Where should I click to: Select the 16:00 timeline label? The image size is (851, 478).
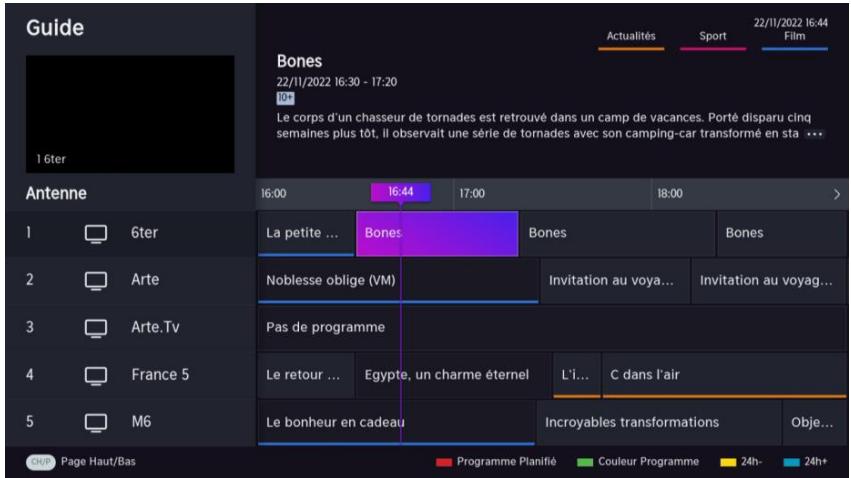[x=274, y=194]
